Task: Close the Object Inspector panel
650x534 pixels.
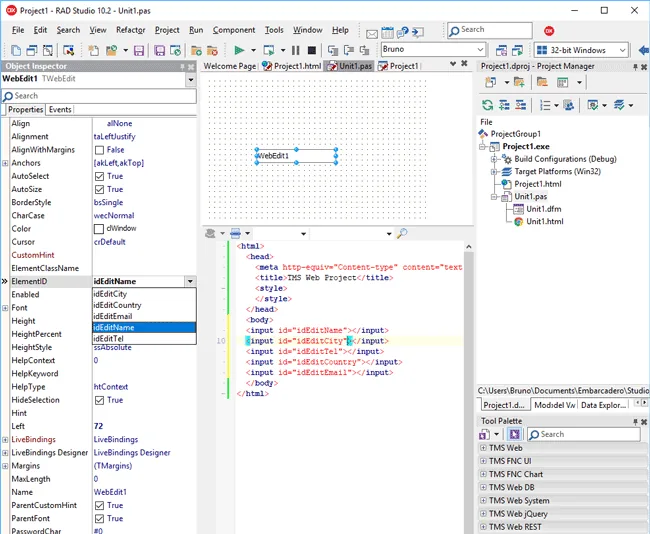Action: coord(191,66)
